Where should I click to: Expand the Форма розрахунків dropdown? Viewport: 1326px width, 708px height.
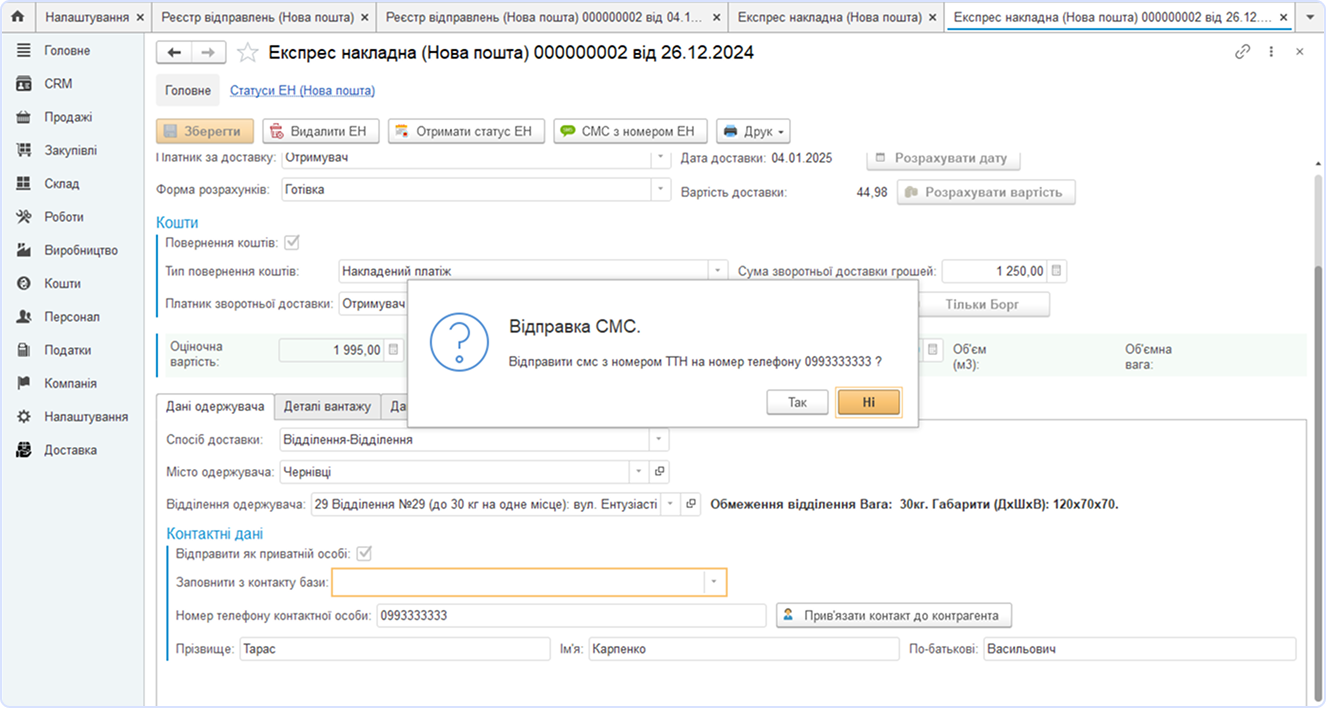click(660, 190)
